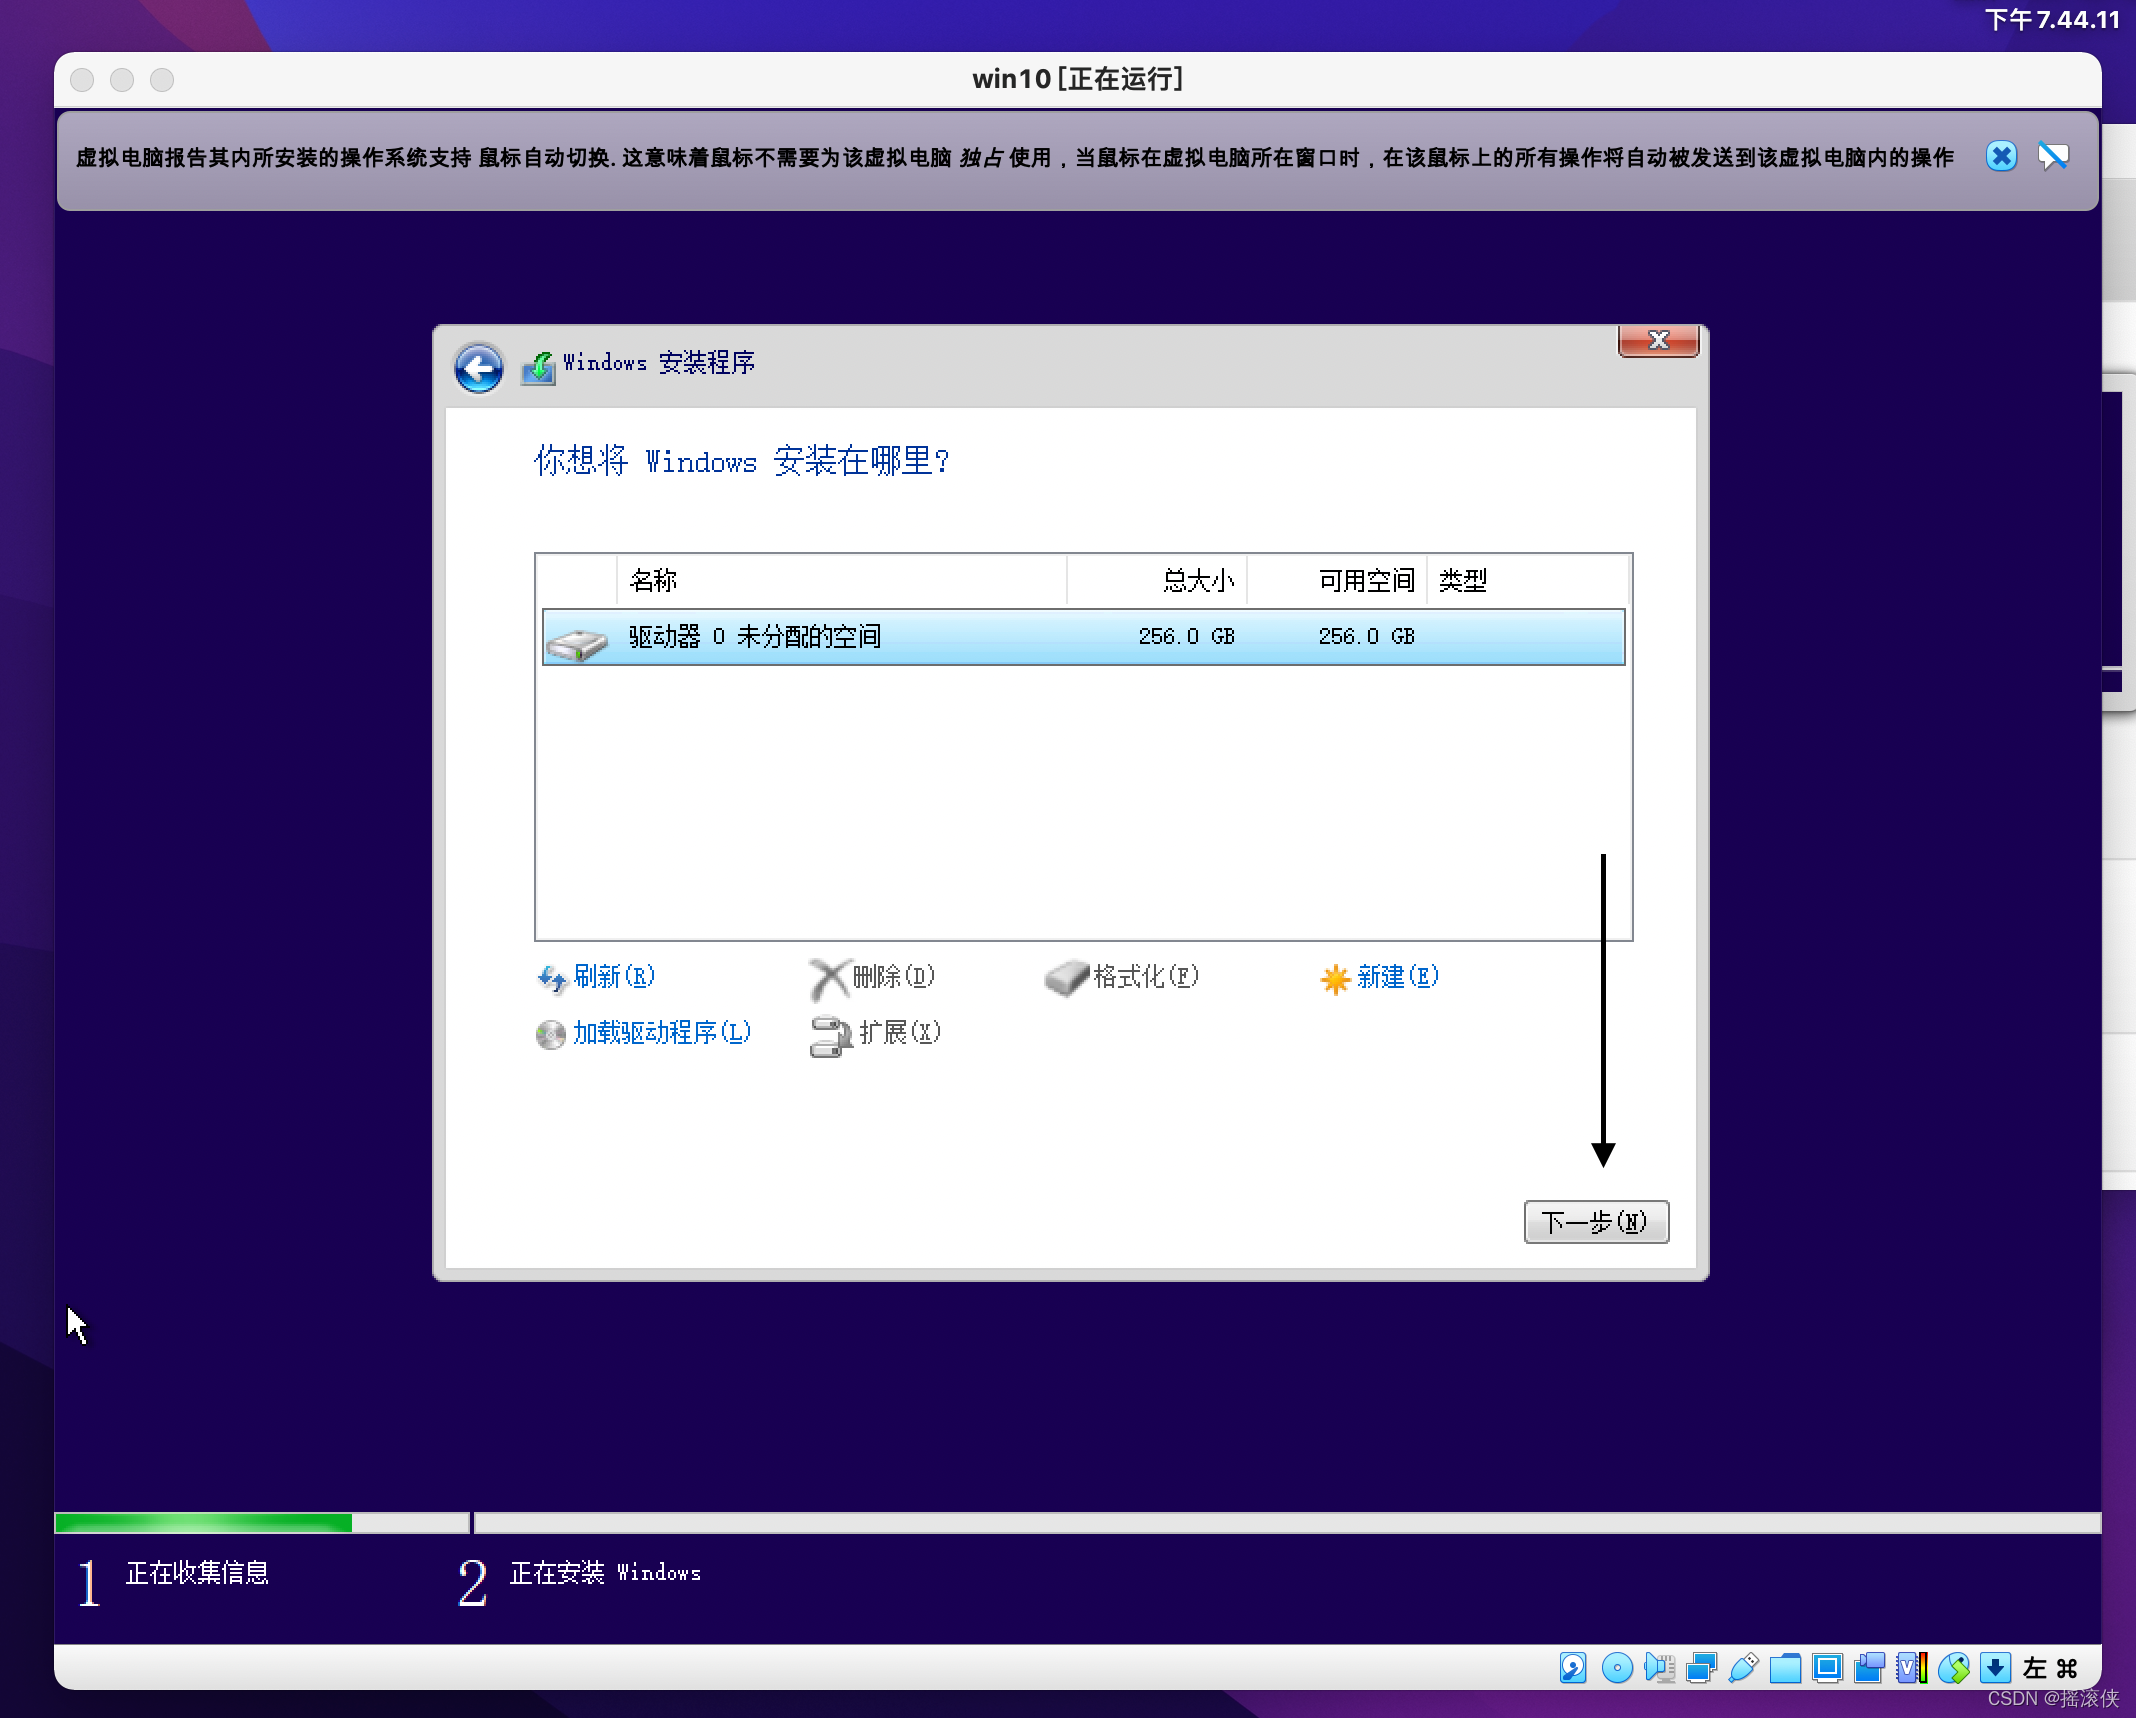Click the win10 [正在运行] window title
2136x1718 pixels.
point(1078,79)
